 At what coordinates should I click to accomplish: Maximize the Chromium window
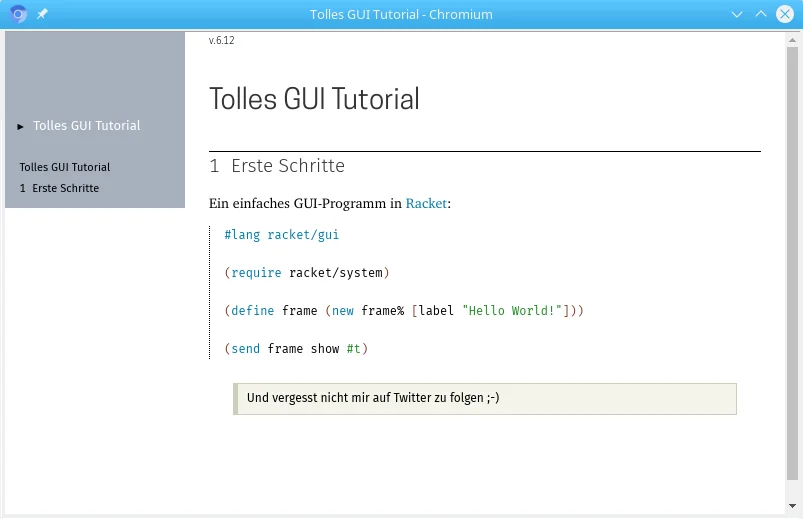point(761,14)
